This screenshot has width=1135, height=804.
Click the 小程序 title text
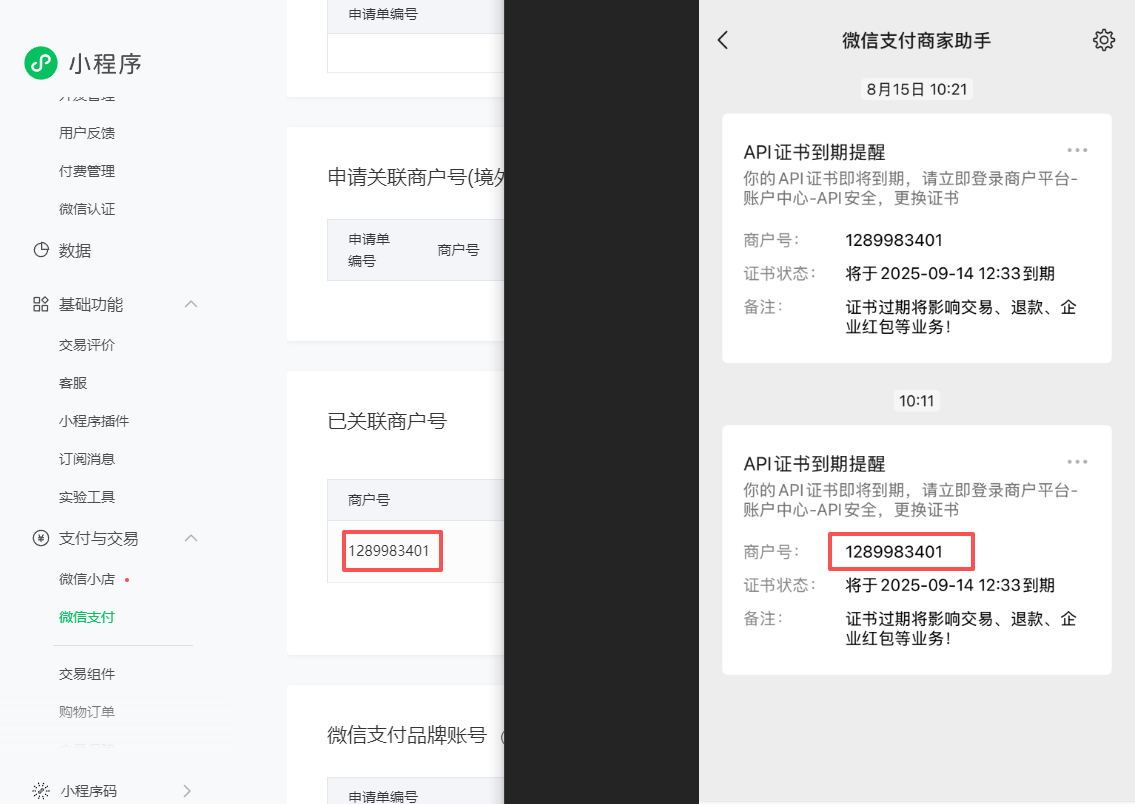coord(105,64)
